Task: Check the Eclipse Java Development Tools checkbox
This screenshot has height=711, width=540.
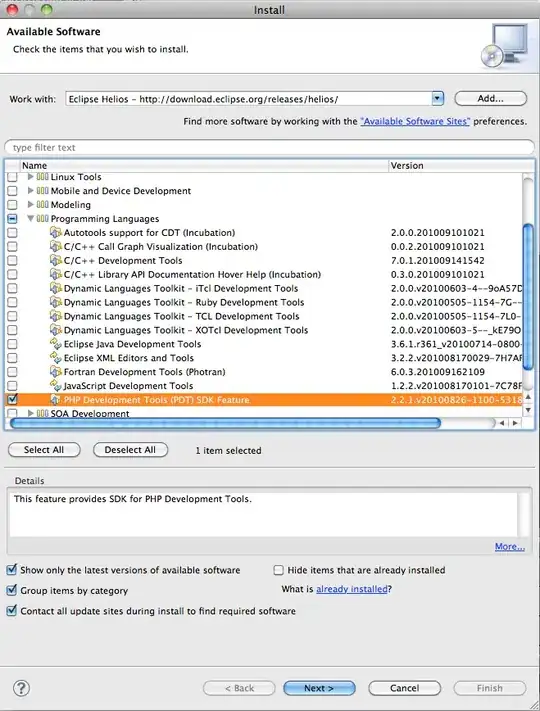Action: [12, 344]
